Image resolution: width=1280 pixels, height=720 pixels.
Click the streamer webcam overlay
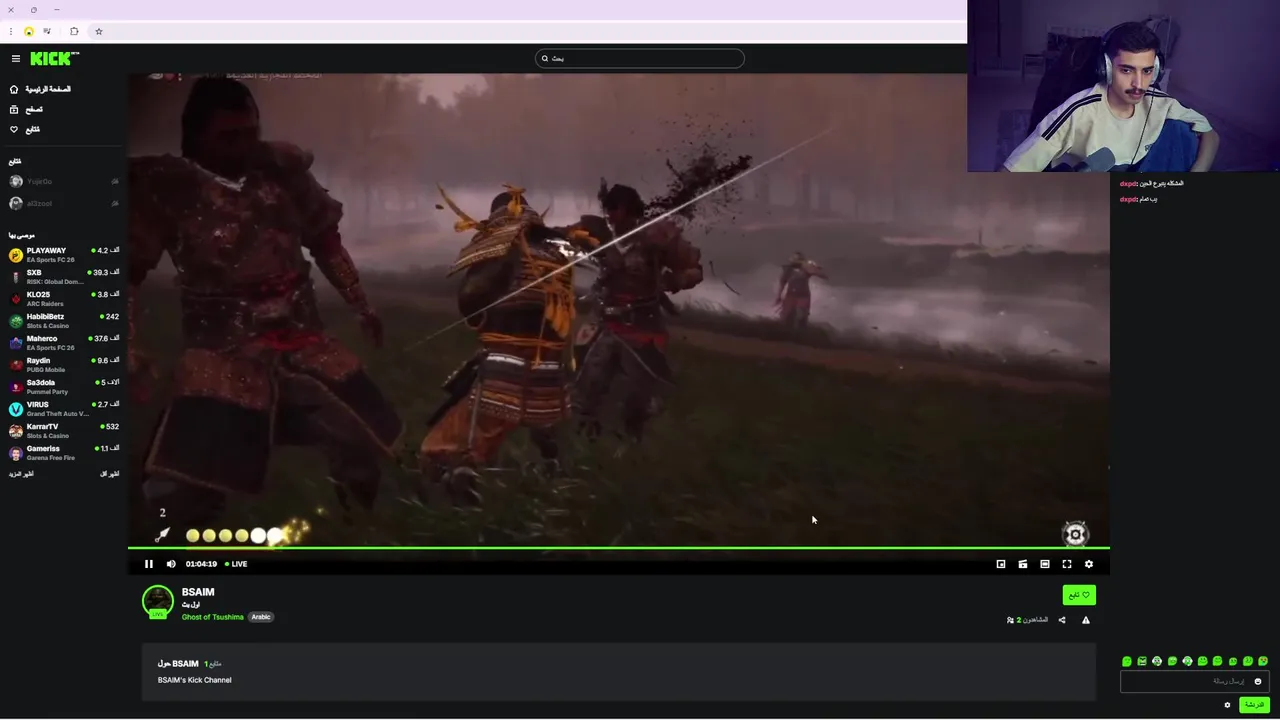[1123, 86]
